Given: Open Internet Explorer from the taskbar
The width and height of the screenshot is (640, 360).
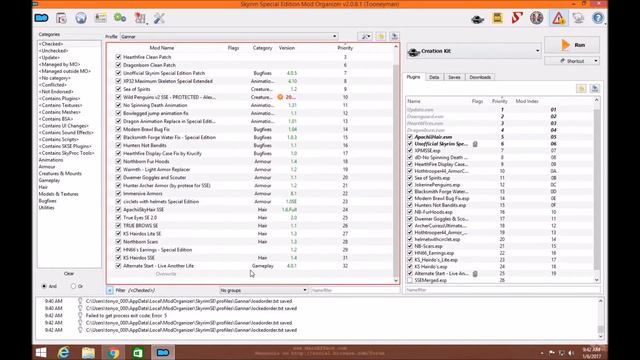Looking at the screenshot, I should 64,352.
